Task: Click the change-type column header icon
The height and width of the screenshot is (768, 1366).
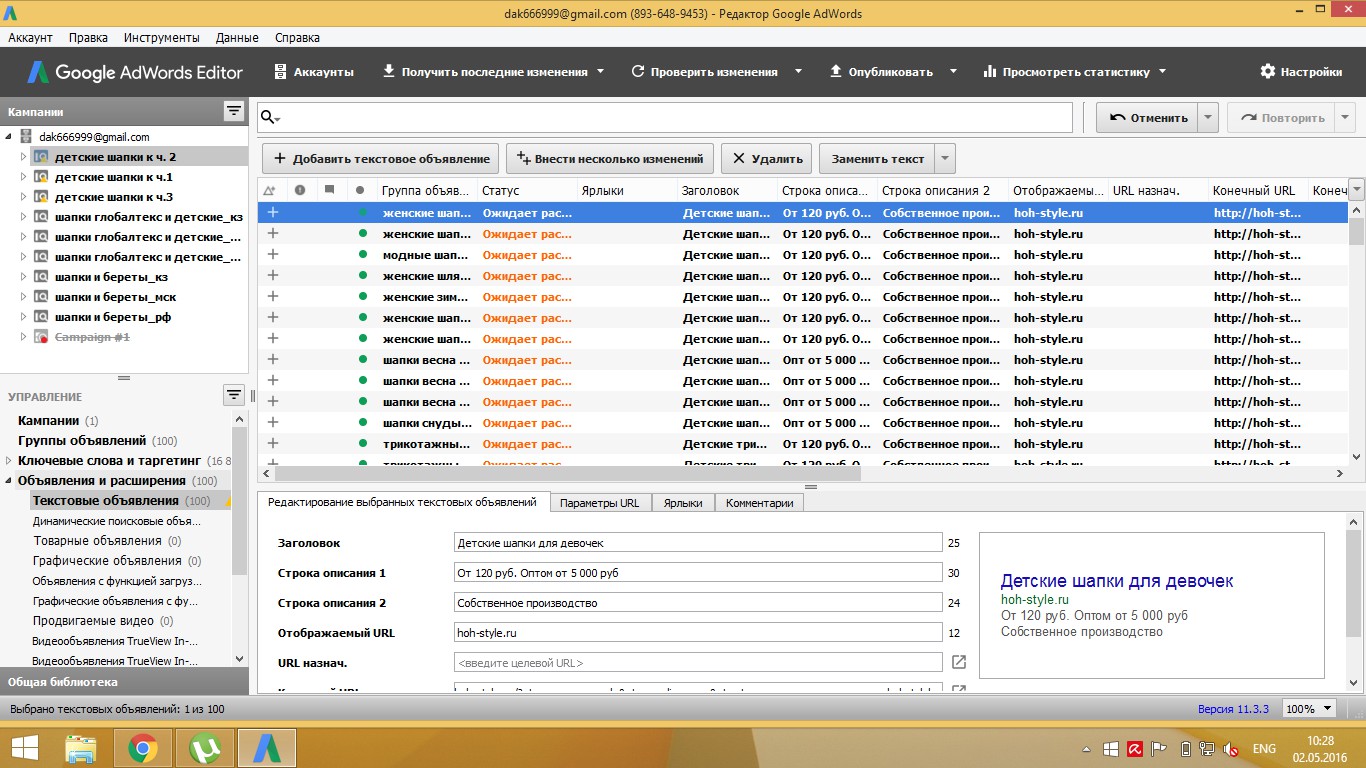Action: coord(269,190)
